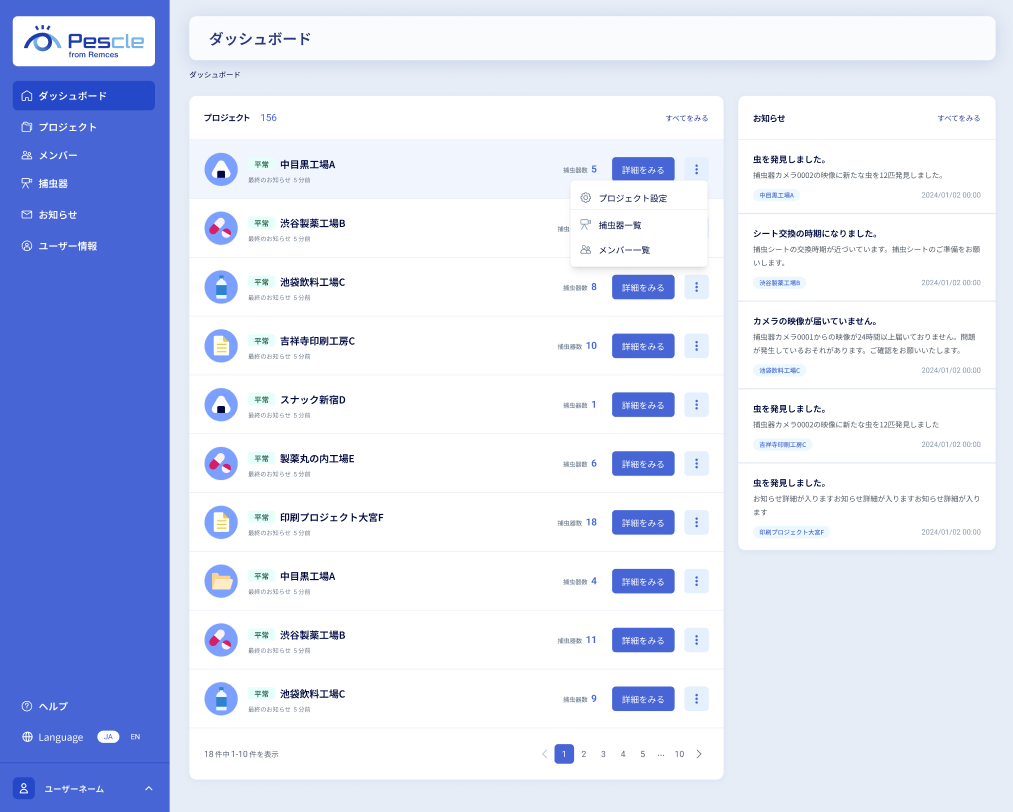Click the onigiri icon of スナック新宿D
The width and height of the screenshot is (1013, 812).
pos(221,405)
